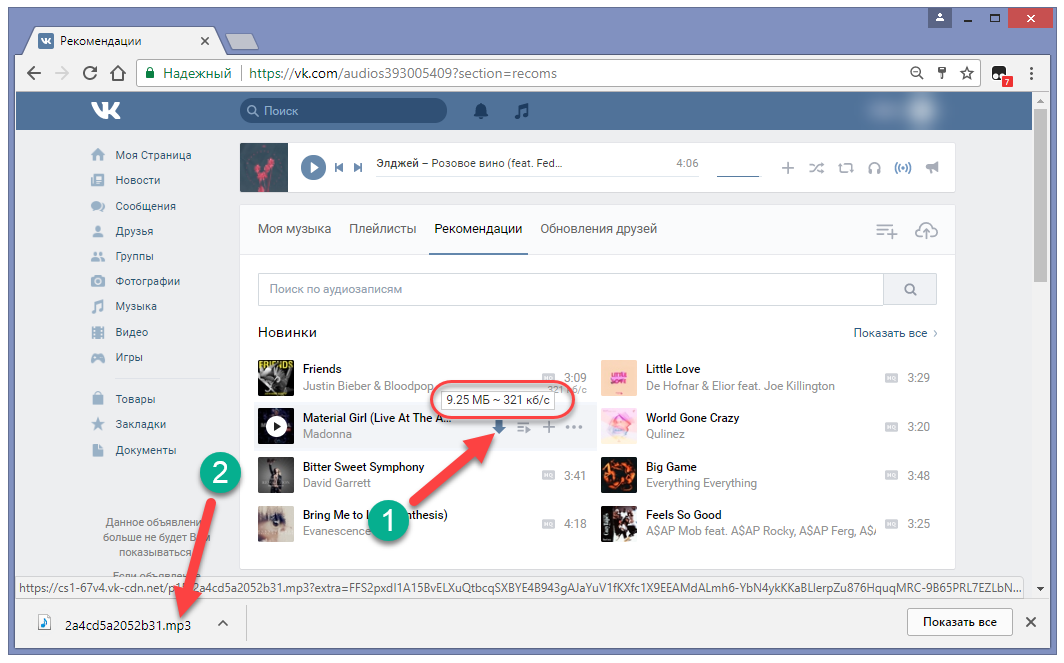Screen dimensions: 1064x663
Task: Focus the Поиск по аудиозаписям field
Action: pyautogui.click(x=571, y=289)
